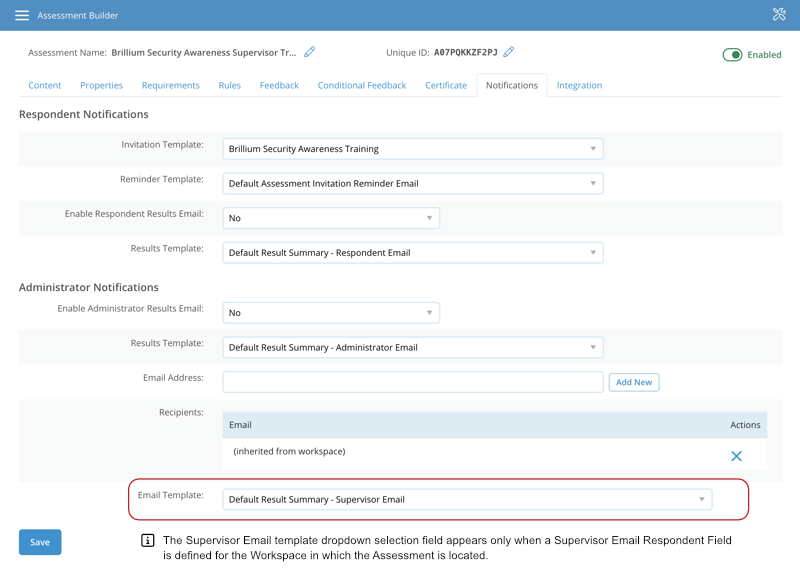
Task: Switch to the Content tab
Action: (x=44, y=85)
